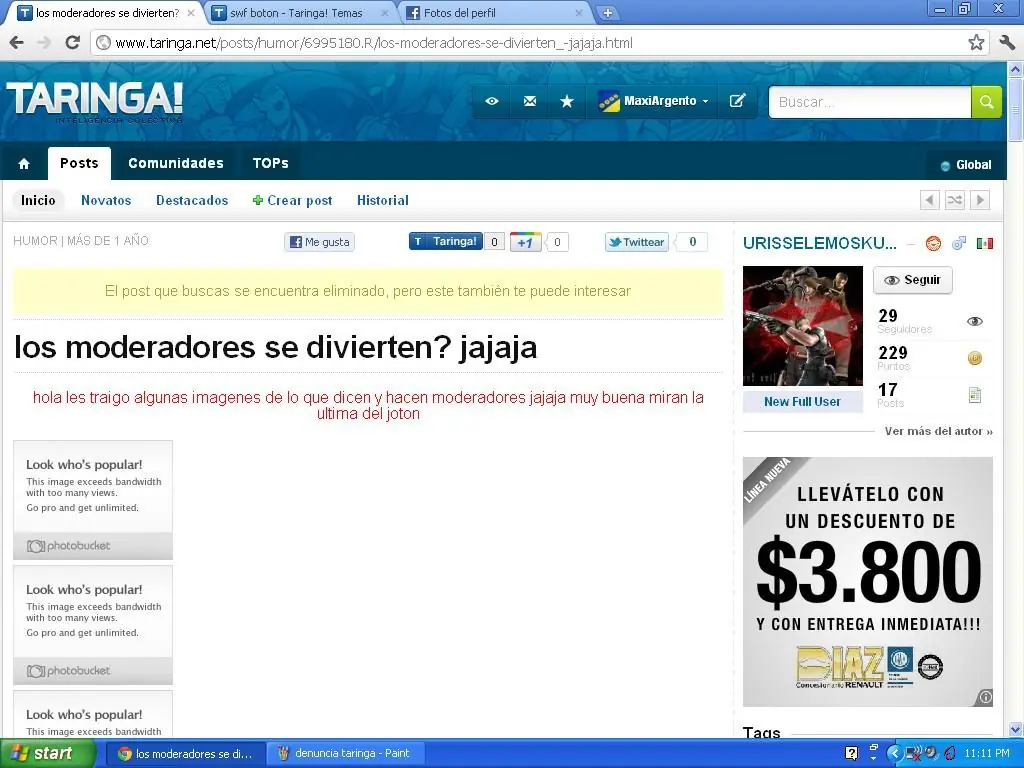Open favorites star icon in Taringa header
This screenshot has height=768, width=1024.
[x=567, y=101]
